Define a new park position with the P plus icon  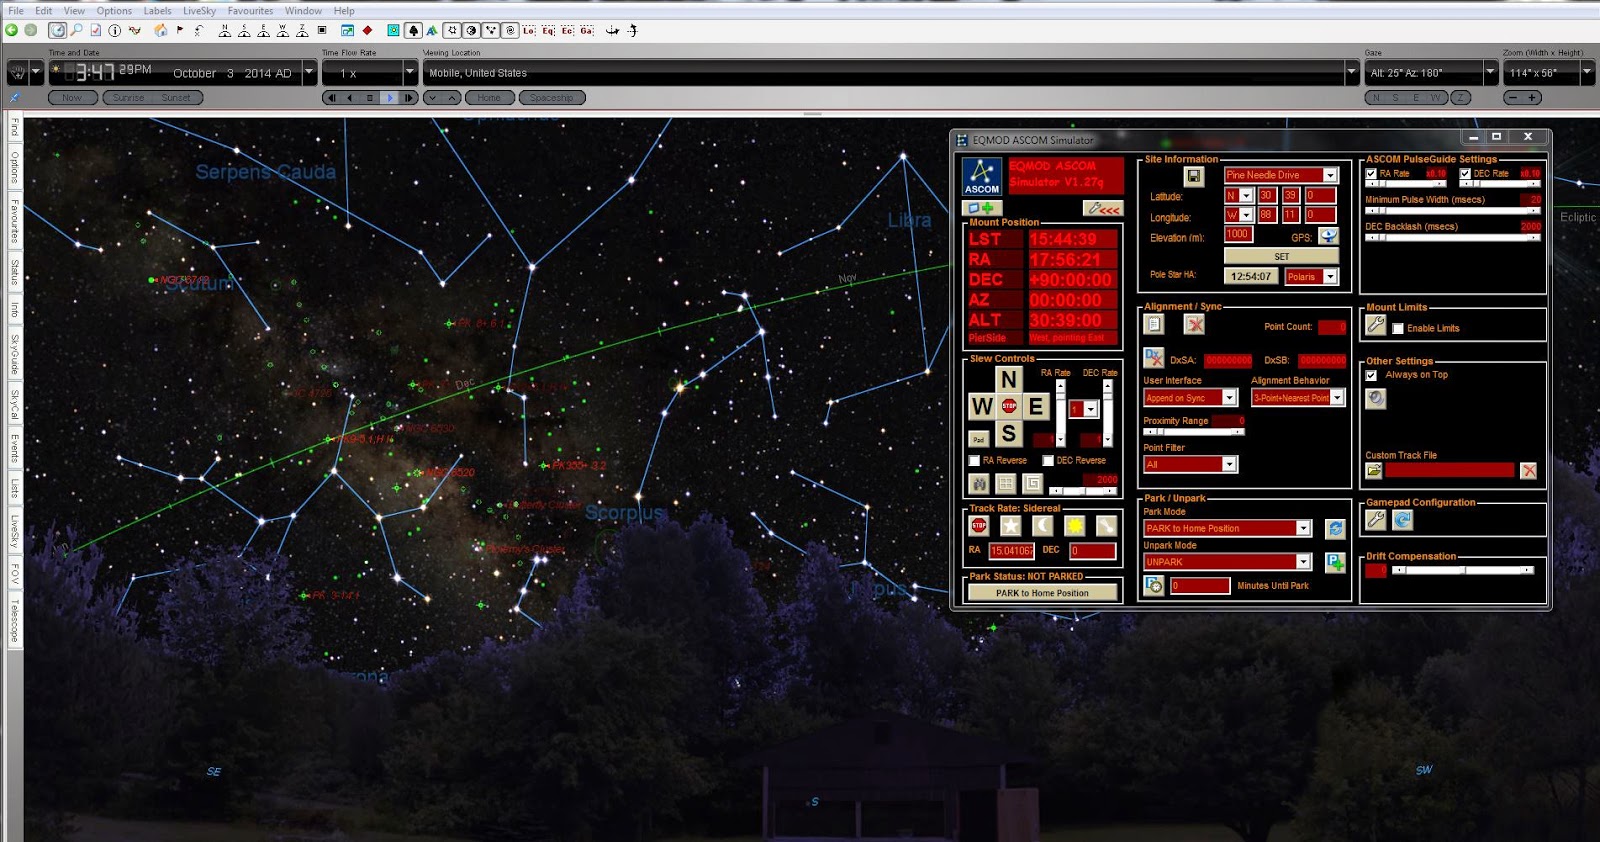click(x=1335, y=563)
